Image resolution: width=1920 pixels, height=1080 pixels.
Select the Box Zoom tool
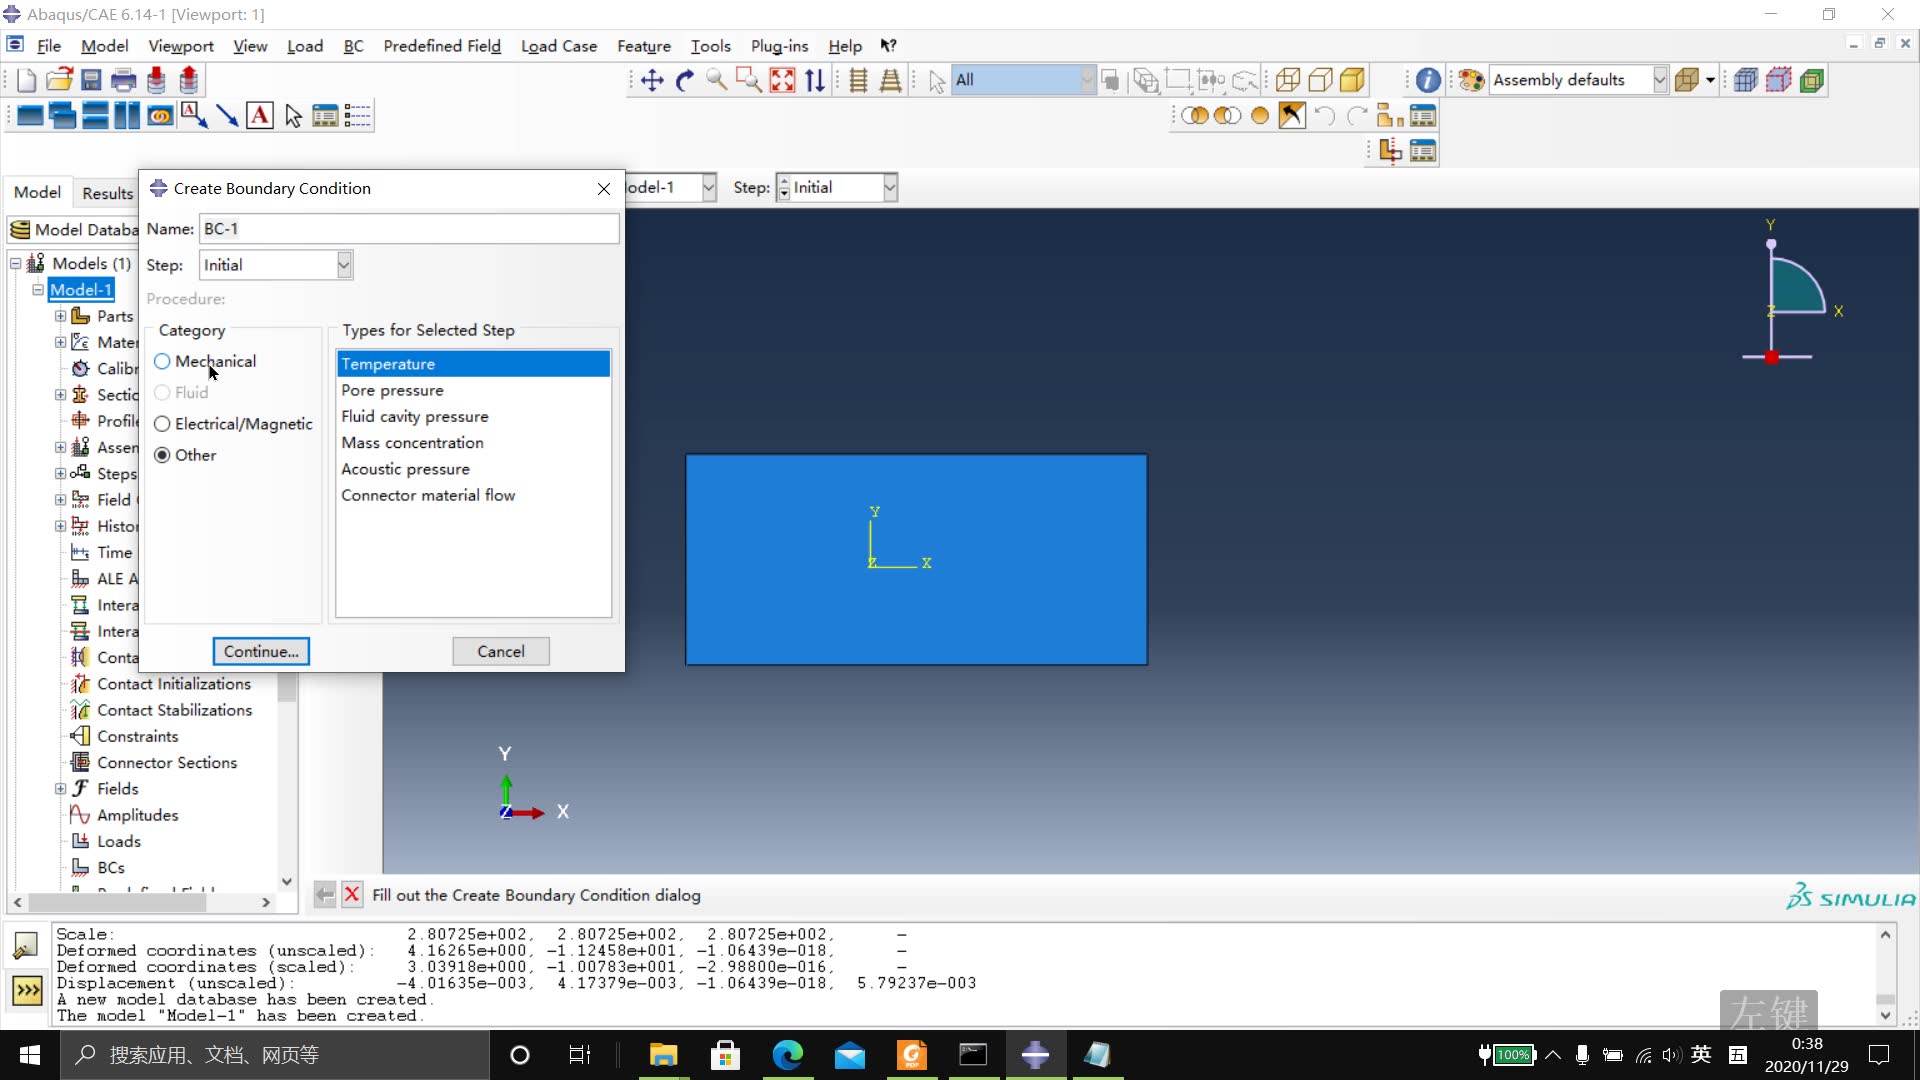tap(749, 80)
